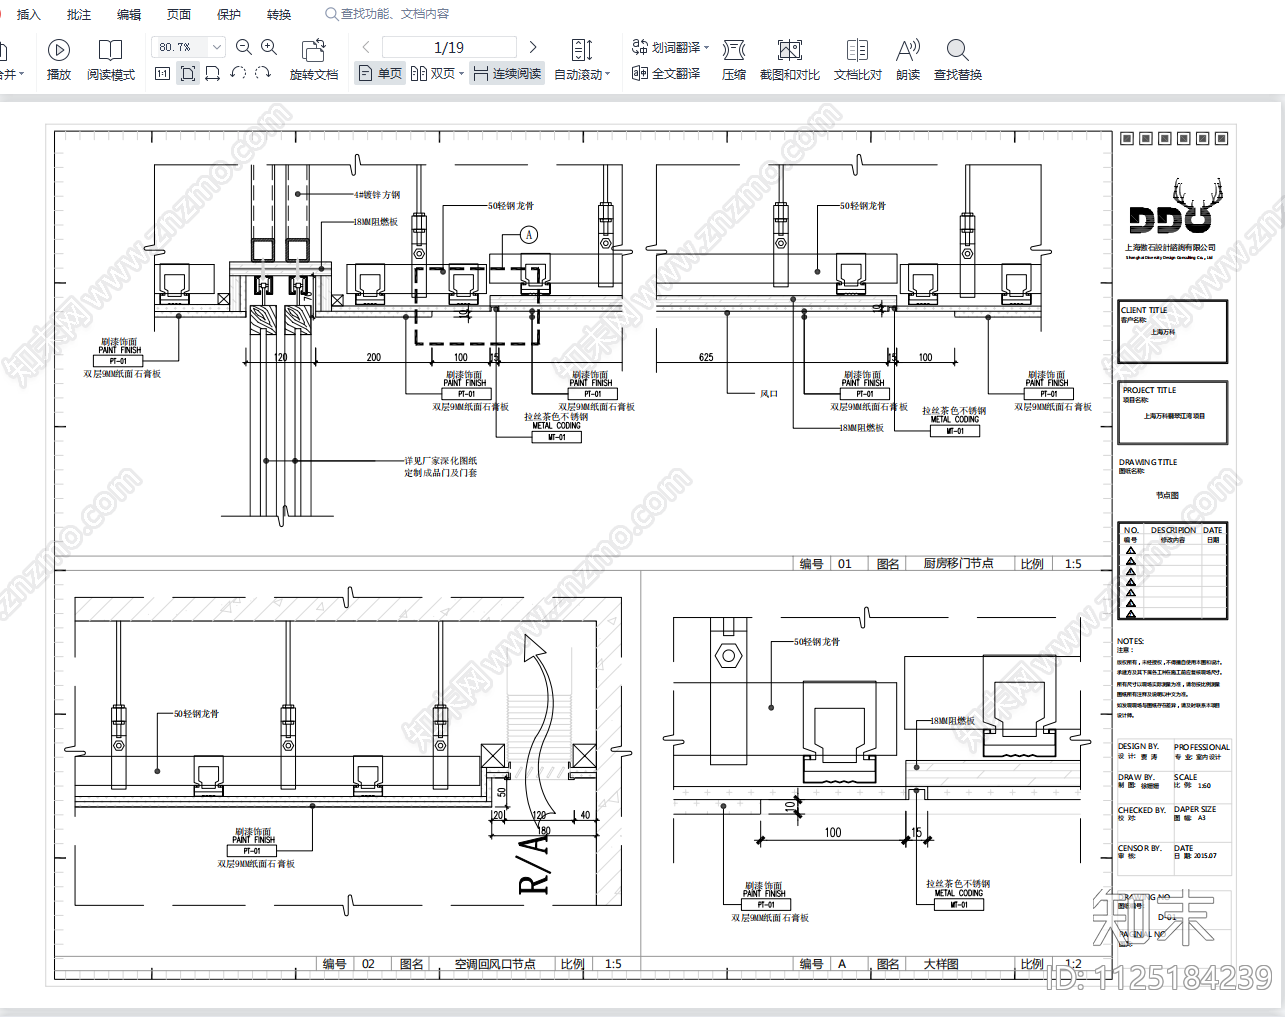
Task: Click drawing title text 厨房移门节点
Action: click(958, 564)
